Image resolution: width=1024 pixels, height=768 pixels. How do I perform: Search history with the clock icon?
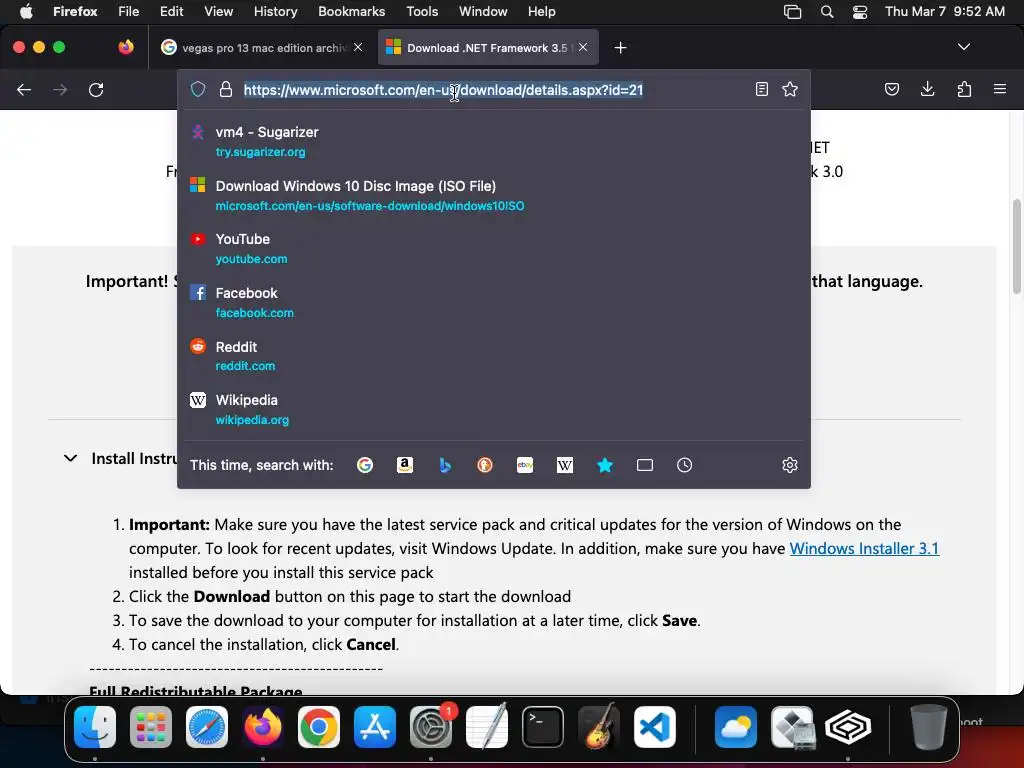684,465
